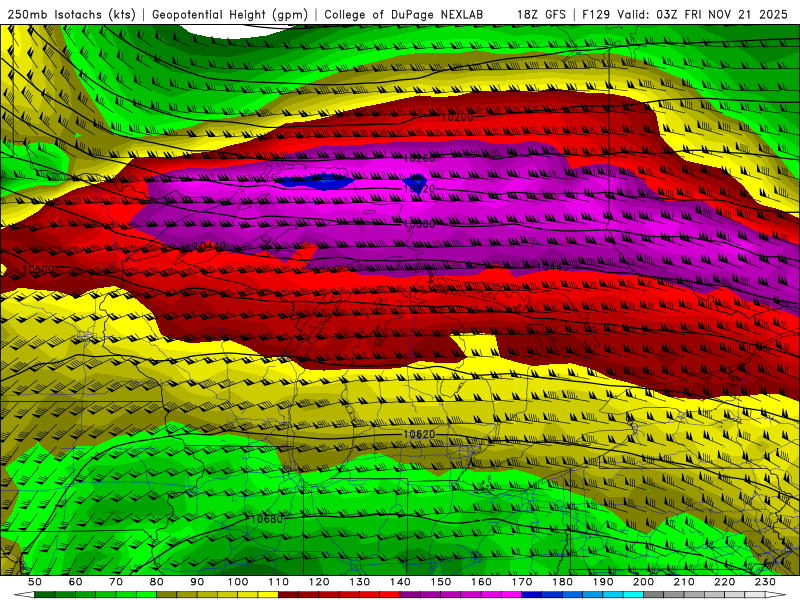Click the color bar label 80
The height and width of the screenshot is (600, 800).
(156, 582)
